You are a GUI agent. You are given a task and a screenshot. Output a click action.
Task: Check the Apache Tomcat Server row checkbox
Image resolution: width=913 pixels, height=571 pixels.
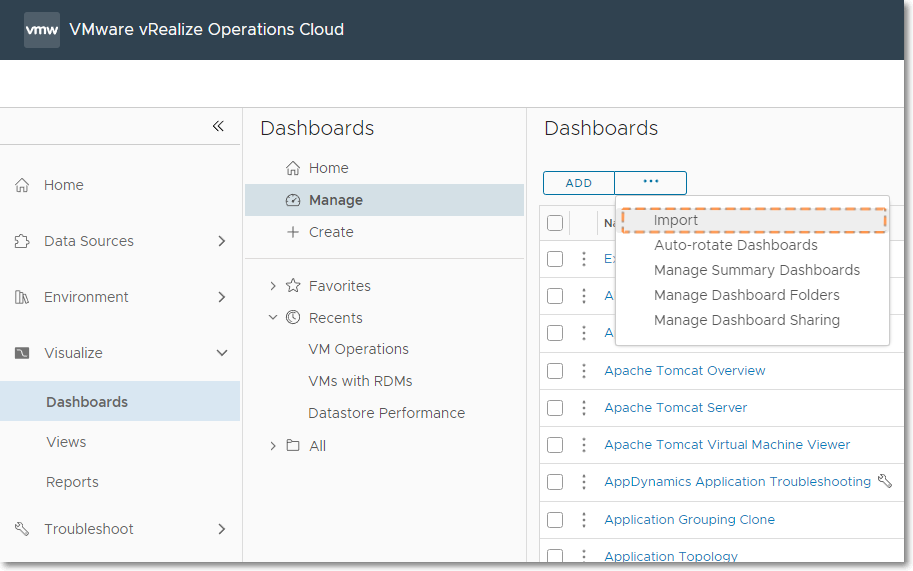tap(555, 407)
